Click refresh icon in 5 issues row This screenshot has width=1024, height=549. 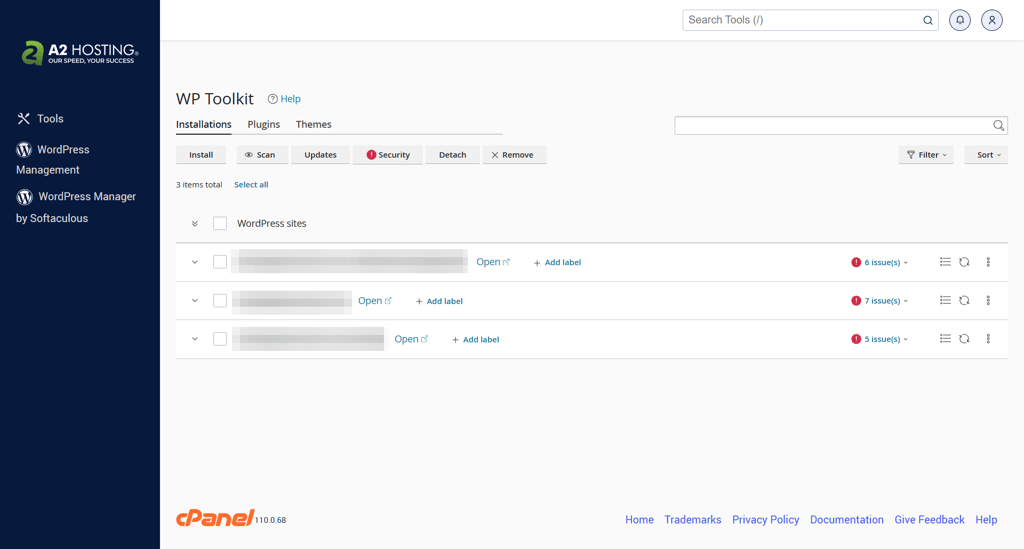tap(964, 338)
